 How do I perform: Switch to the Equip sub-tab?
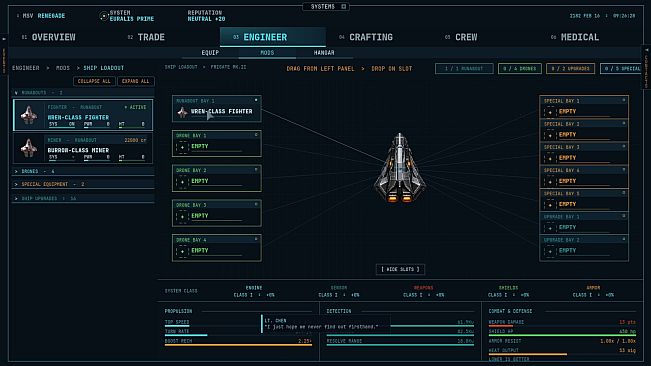click(210, 53)
